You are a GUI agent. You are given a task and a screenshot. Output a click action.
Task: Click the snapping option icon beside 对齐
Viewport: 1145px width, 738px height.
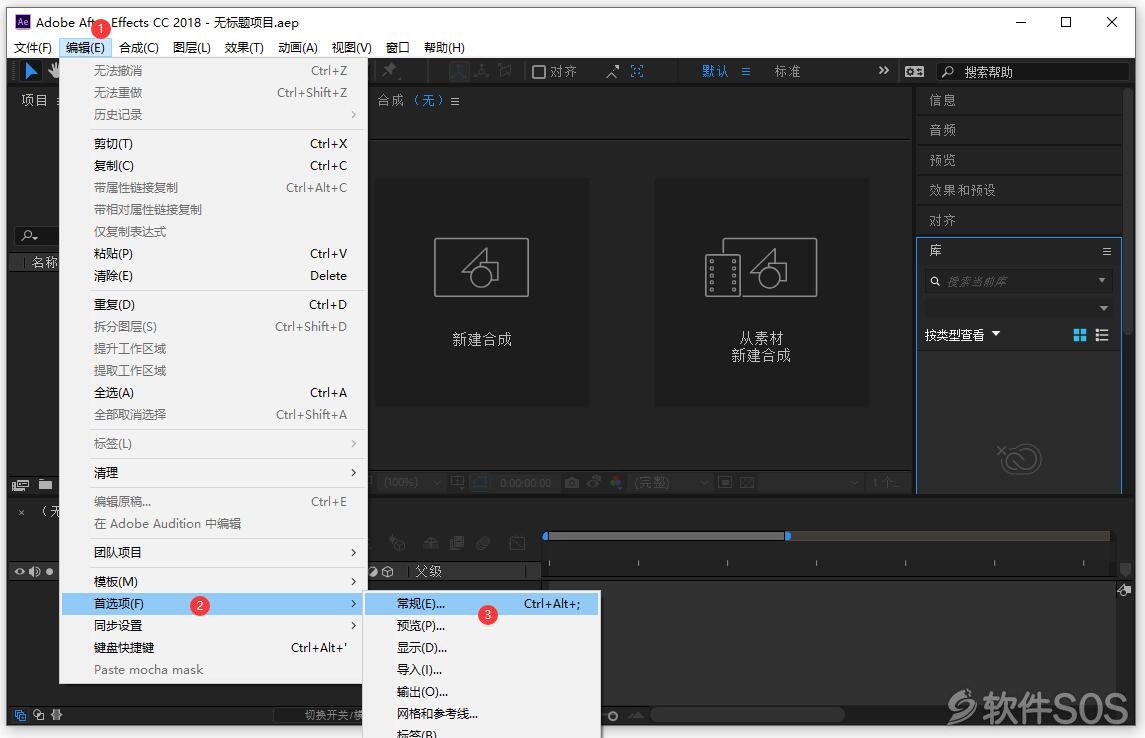point(612,72)
